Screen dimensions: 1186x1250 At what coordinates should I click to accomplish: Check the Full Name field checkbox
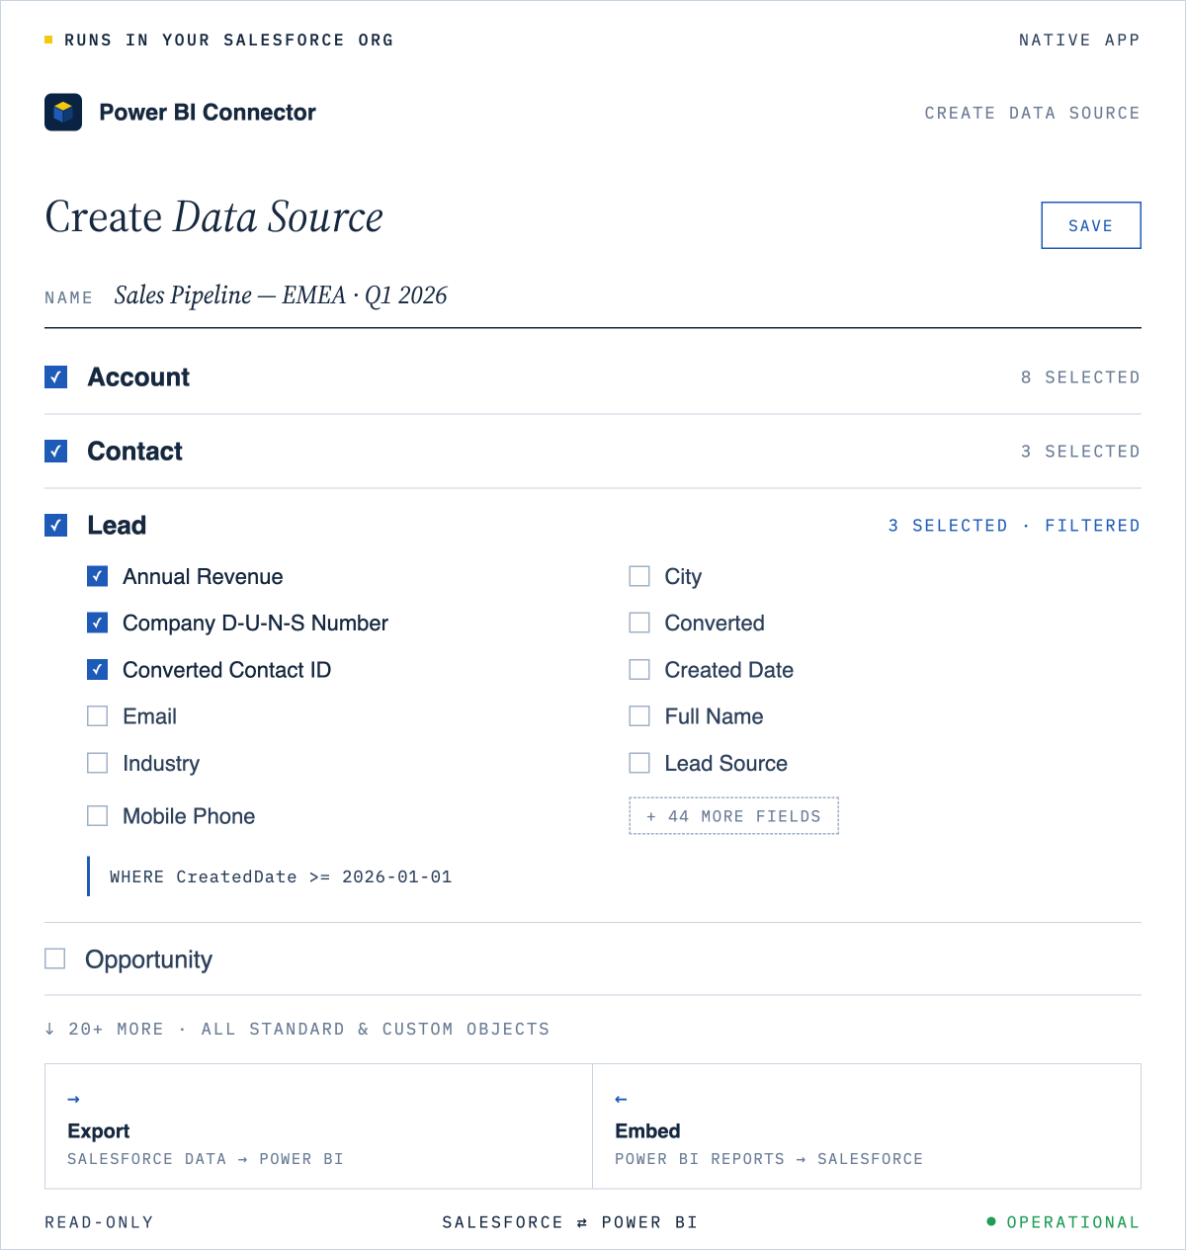(x=639, y=716)
